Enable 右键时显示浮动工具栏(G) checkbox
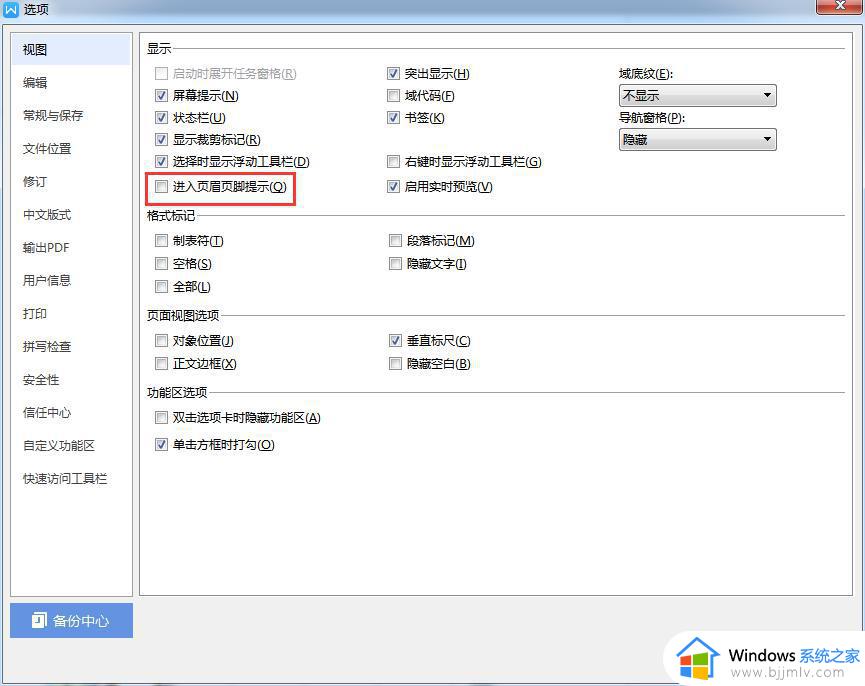Viewport: 865px width, 686px height. coord(393,162)
